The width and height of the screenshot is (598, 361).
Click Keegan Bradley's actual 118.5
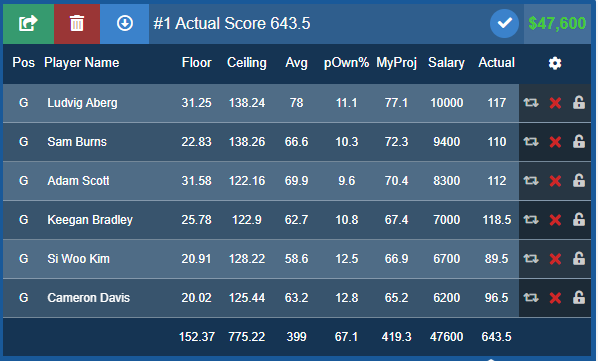[x=497, y=220]
